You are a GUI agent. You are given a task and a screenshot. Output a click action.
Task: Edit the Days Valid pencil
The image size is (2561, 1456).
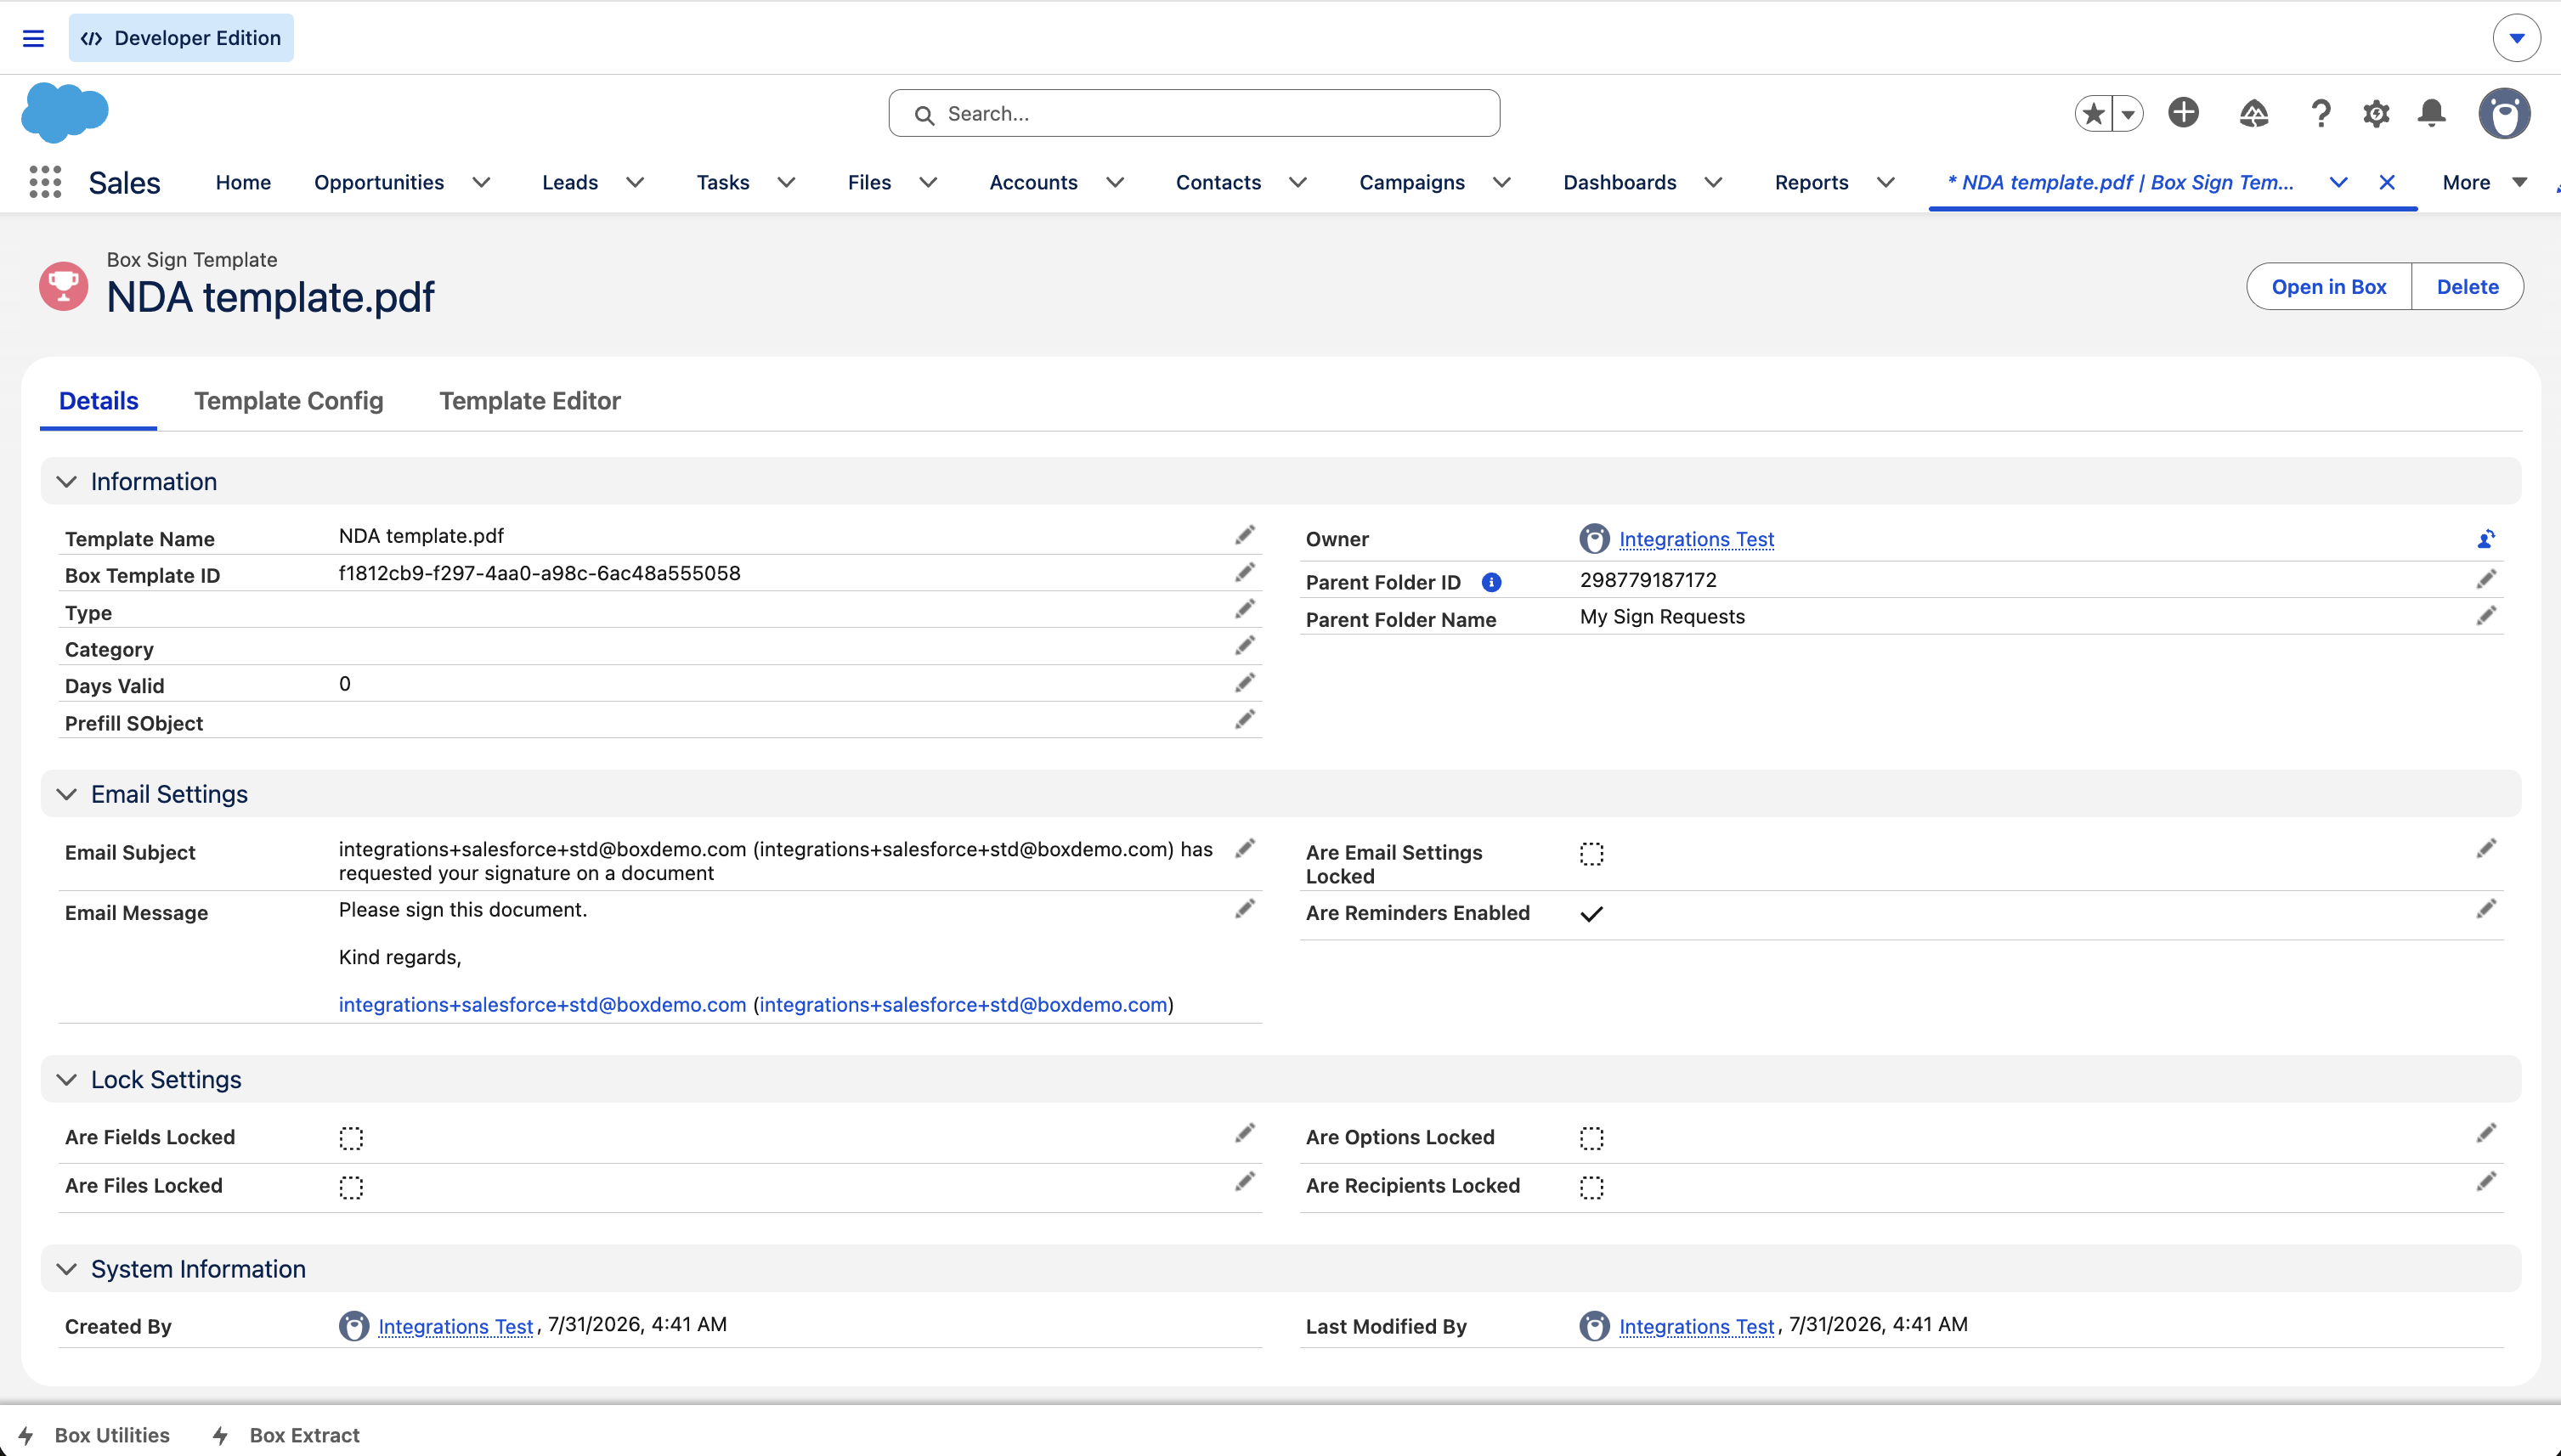(1245, 683)
